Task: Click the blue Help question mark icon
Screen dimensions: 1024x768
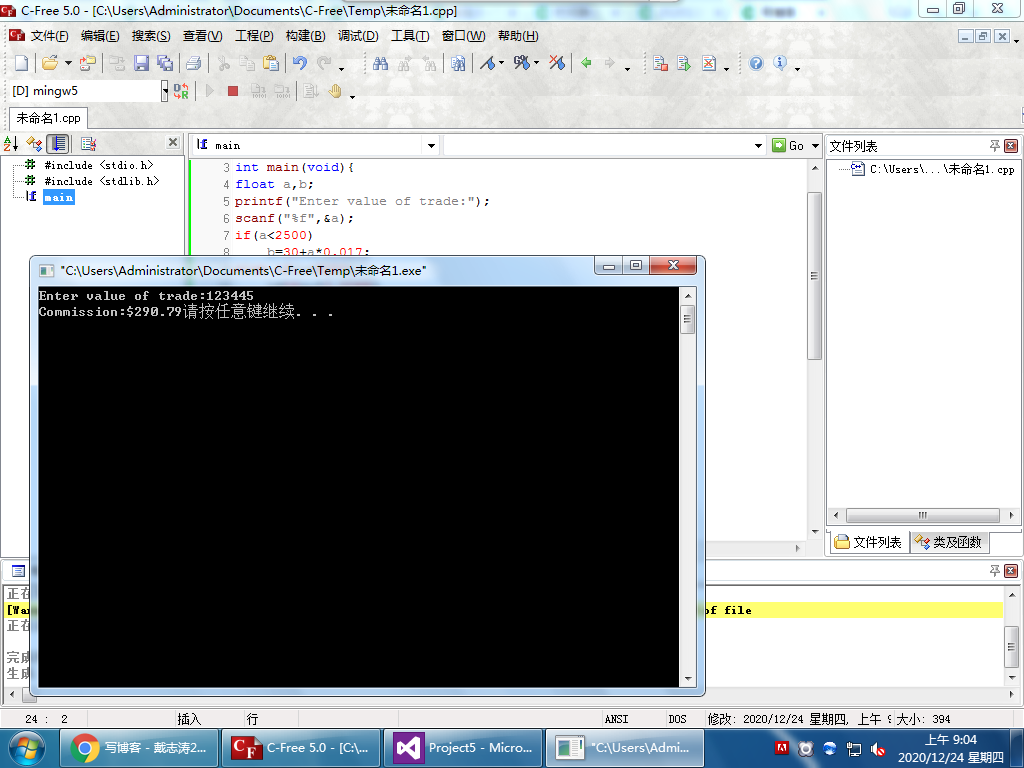Action: [756, 63]
